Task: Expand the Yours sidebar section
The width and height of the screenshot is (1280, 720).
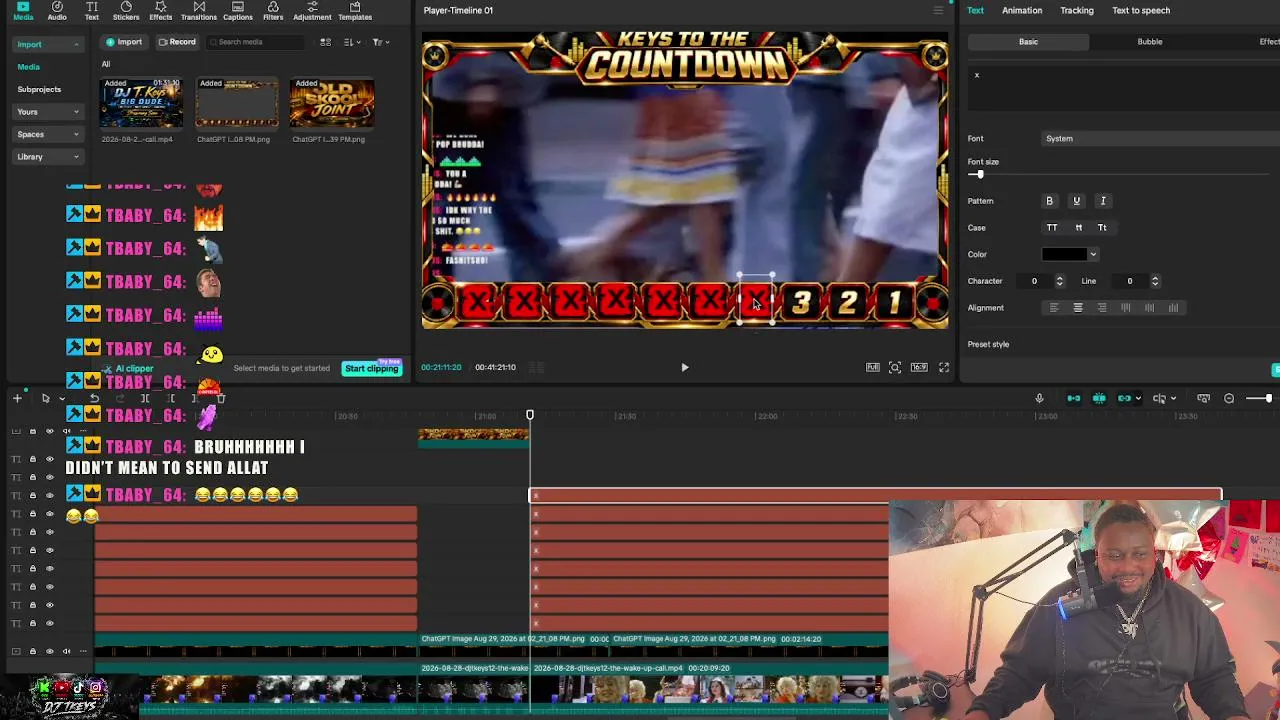Action: click(x=76, y=112)
